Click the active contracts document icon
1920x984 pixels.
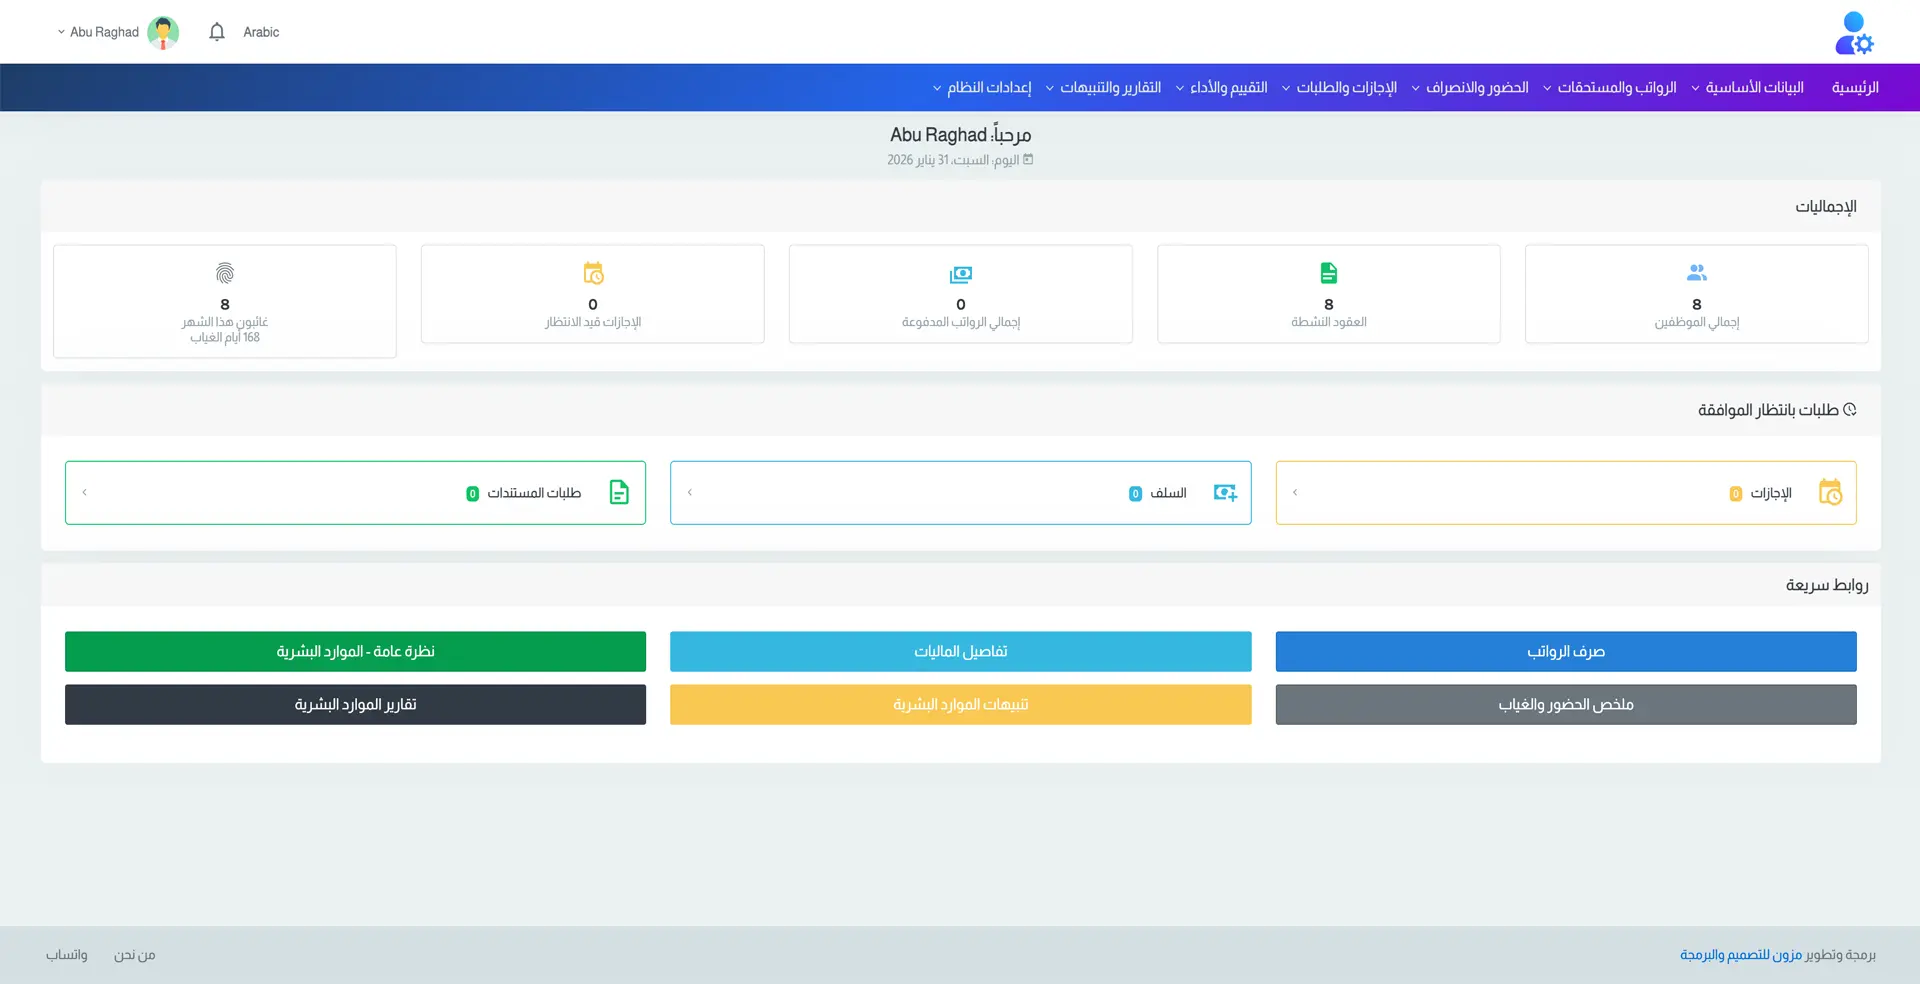(1328, 273)
